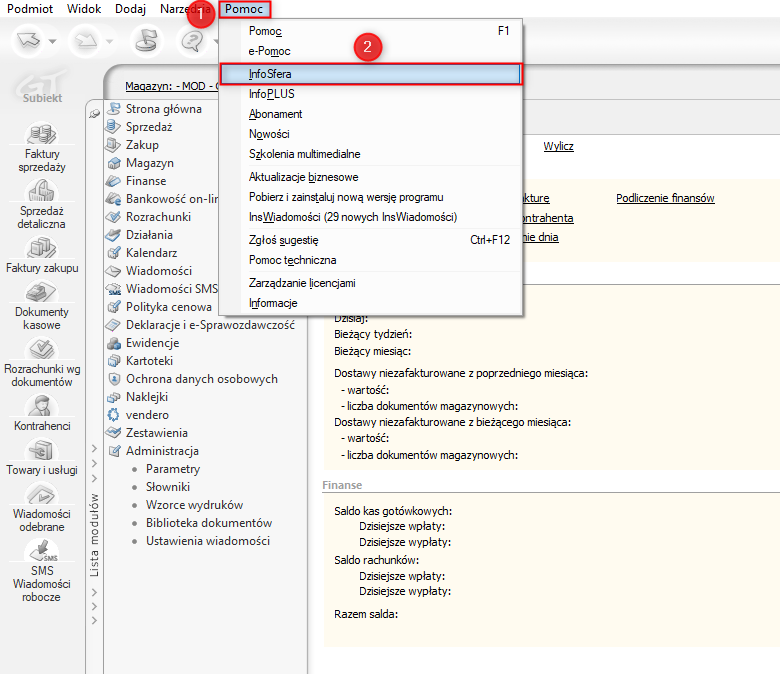Select Wzorce wydruków under Administracja
Image resolution: width=780 pixels, height=674 pixels.
click(x=194, y=505)
